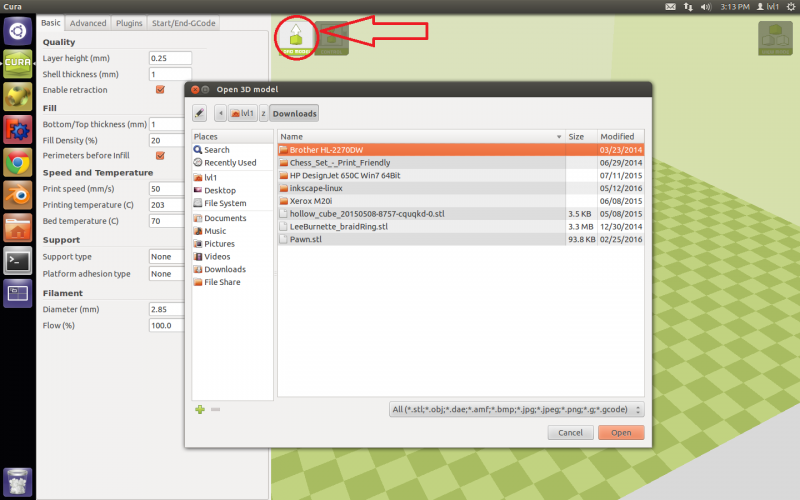Launch Google Chrome from the dock
Screen dimensions: 800x500
click(18, 163)
